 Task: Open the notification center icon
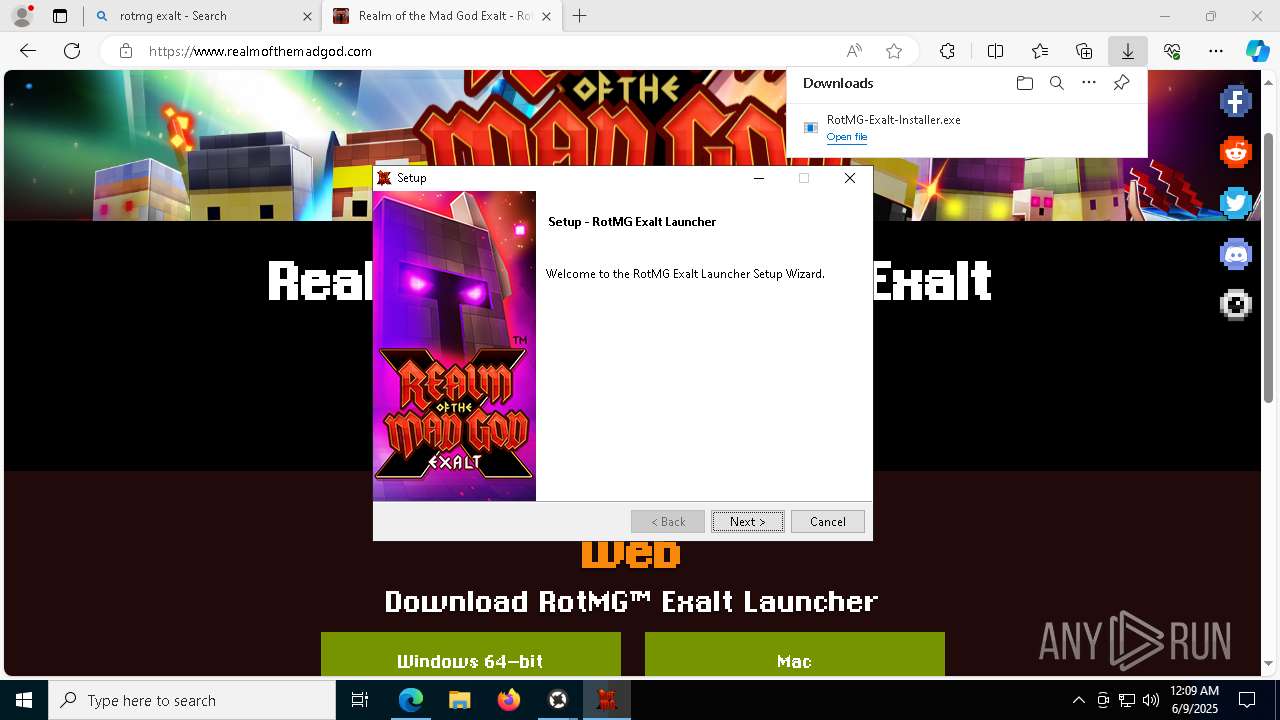pos(1247,700)
